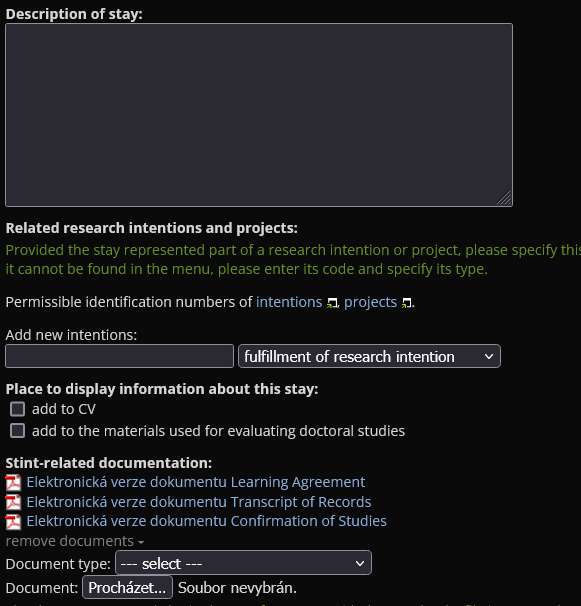Click the Soubor nevybrán file status label
The height and width of the screenshot is (606, 581).
pyautogui.click(x=237, y=588)
